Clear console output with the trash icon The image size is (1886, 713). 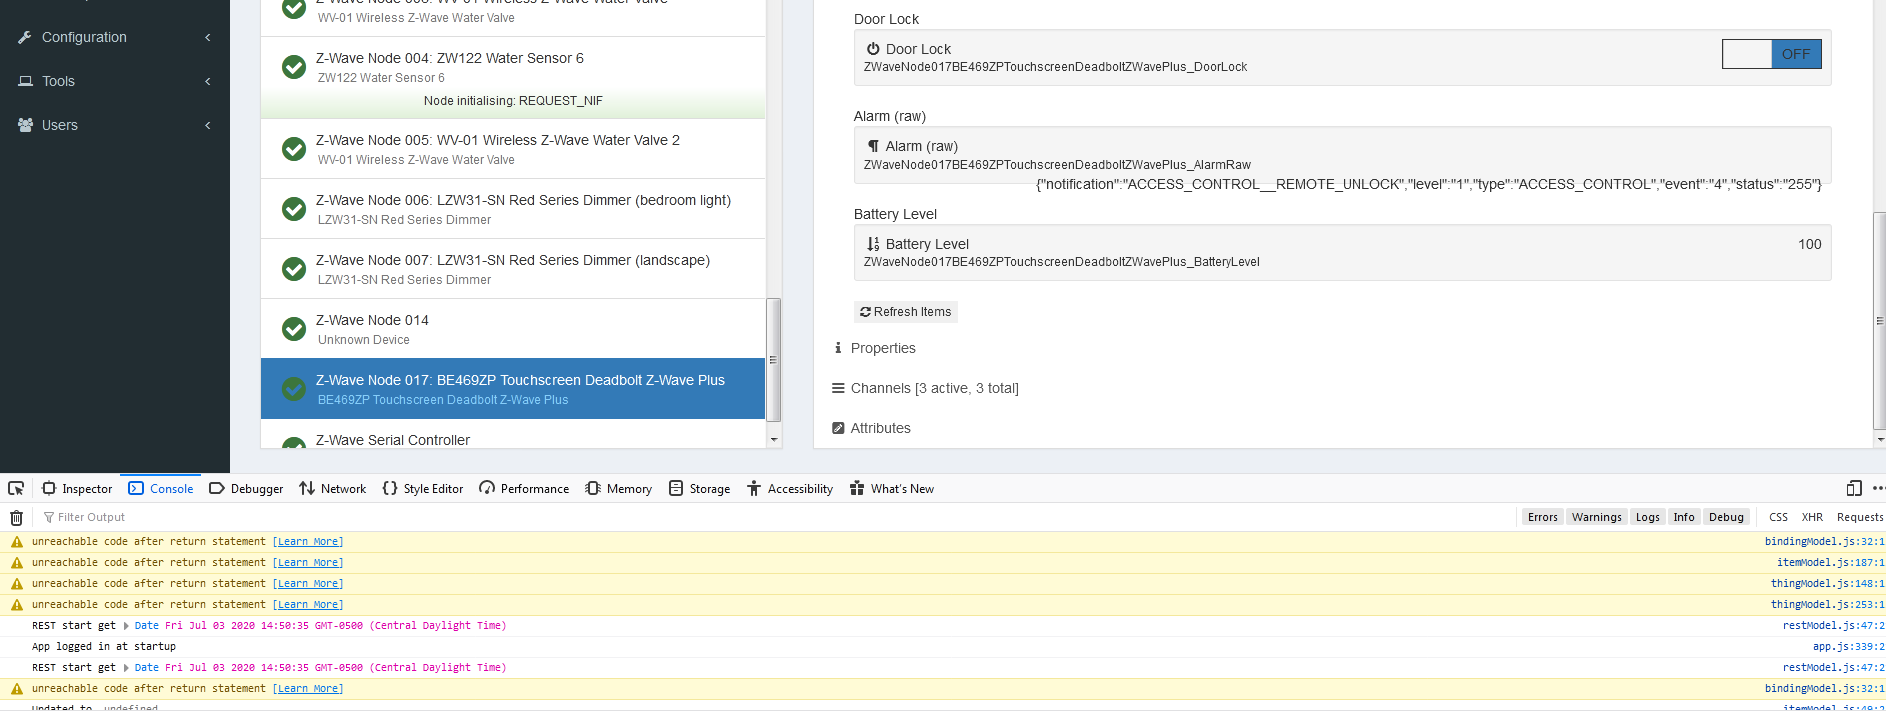tap(16, 518)
